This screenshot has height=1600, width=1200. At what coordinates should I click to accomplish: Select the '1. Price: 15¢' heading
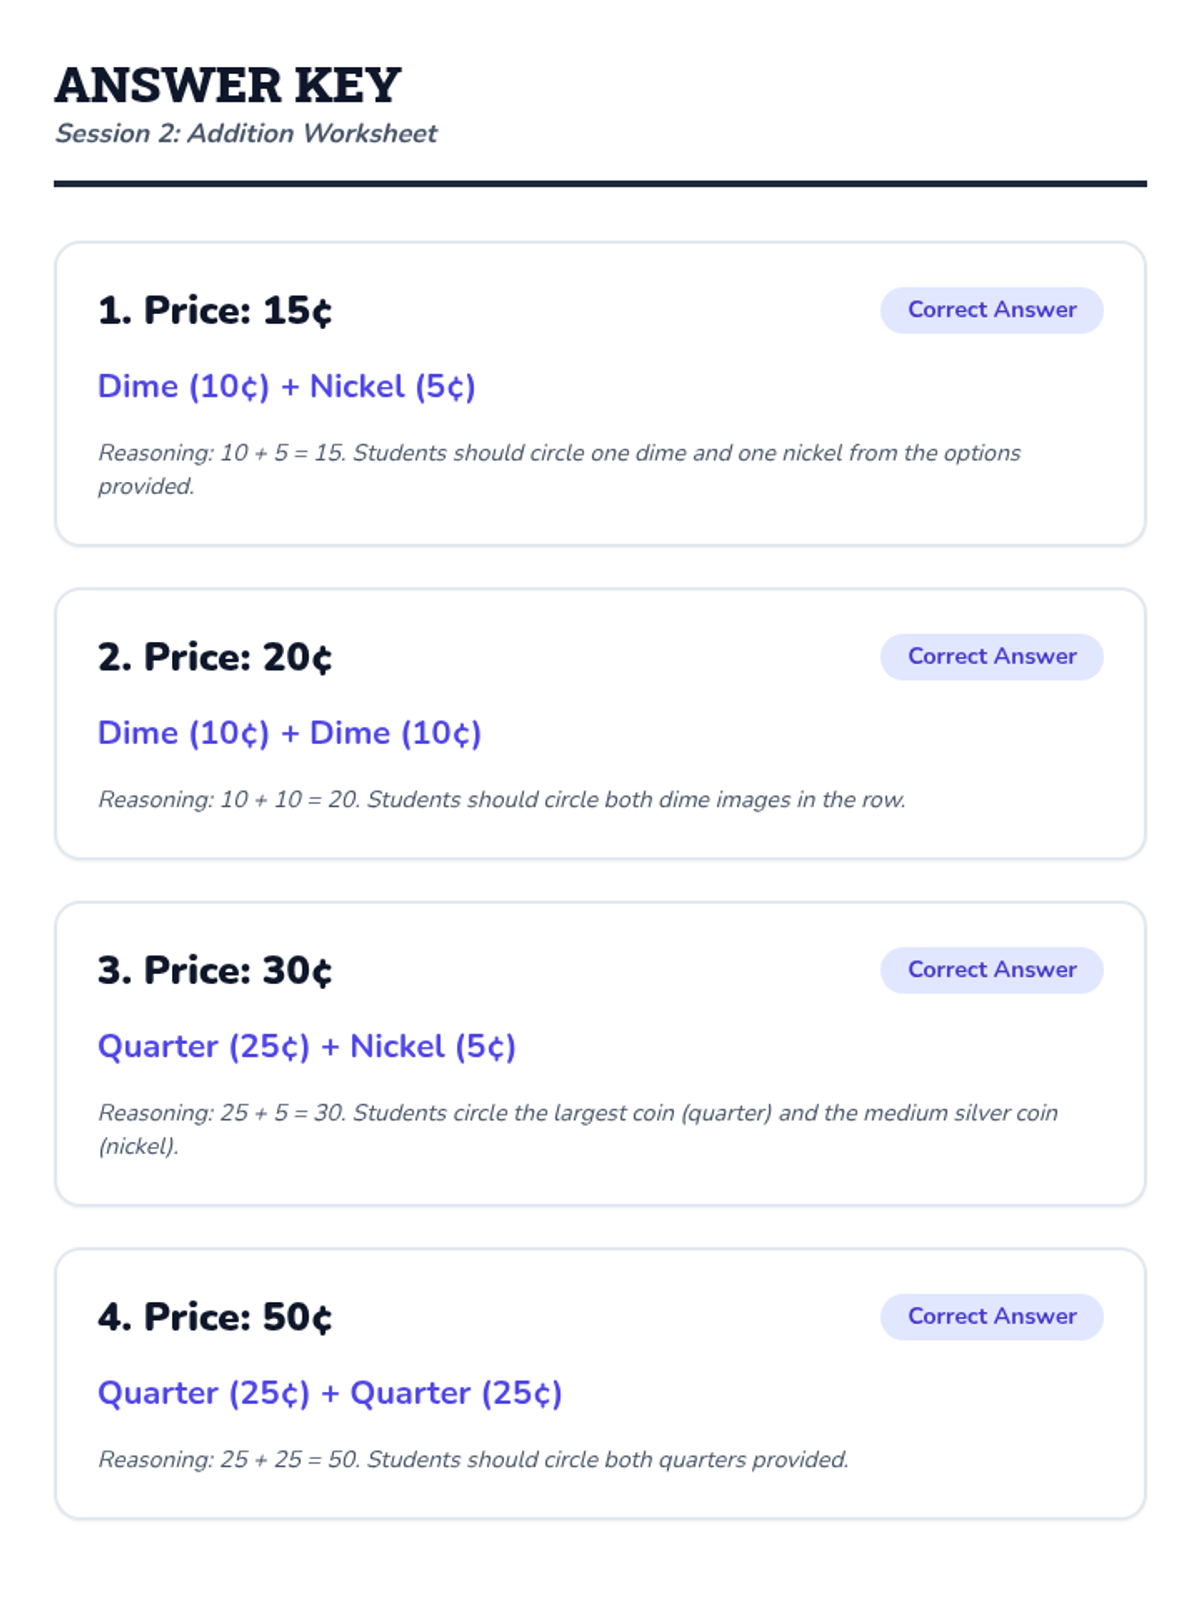click(215, 311)
